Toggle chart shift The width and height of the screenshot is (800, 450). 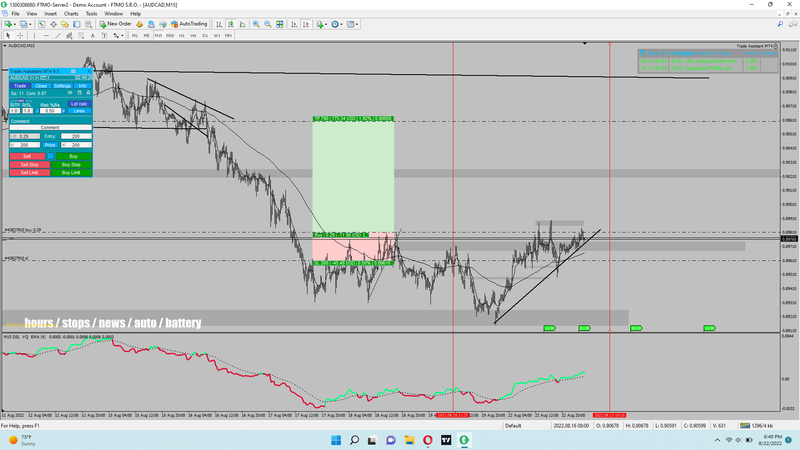pyautogui.click(x=306, y=24)
